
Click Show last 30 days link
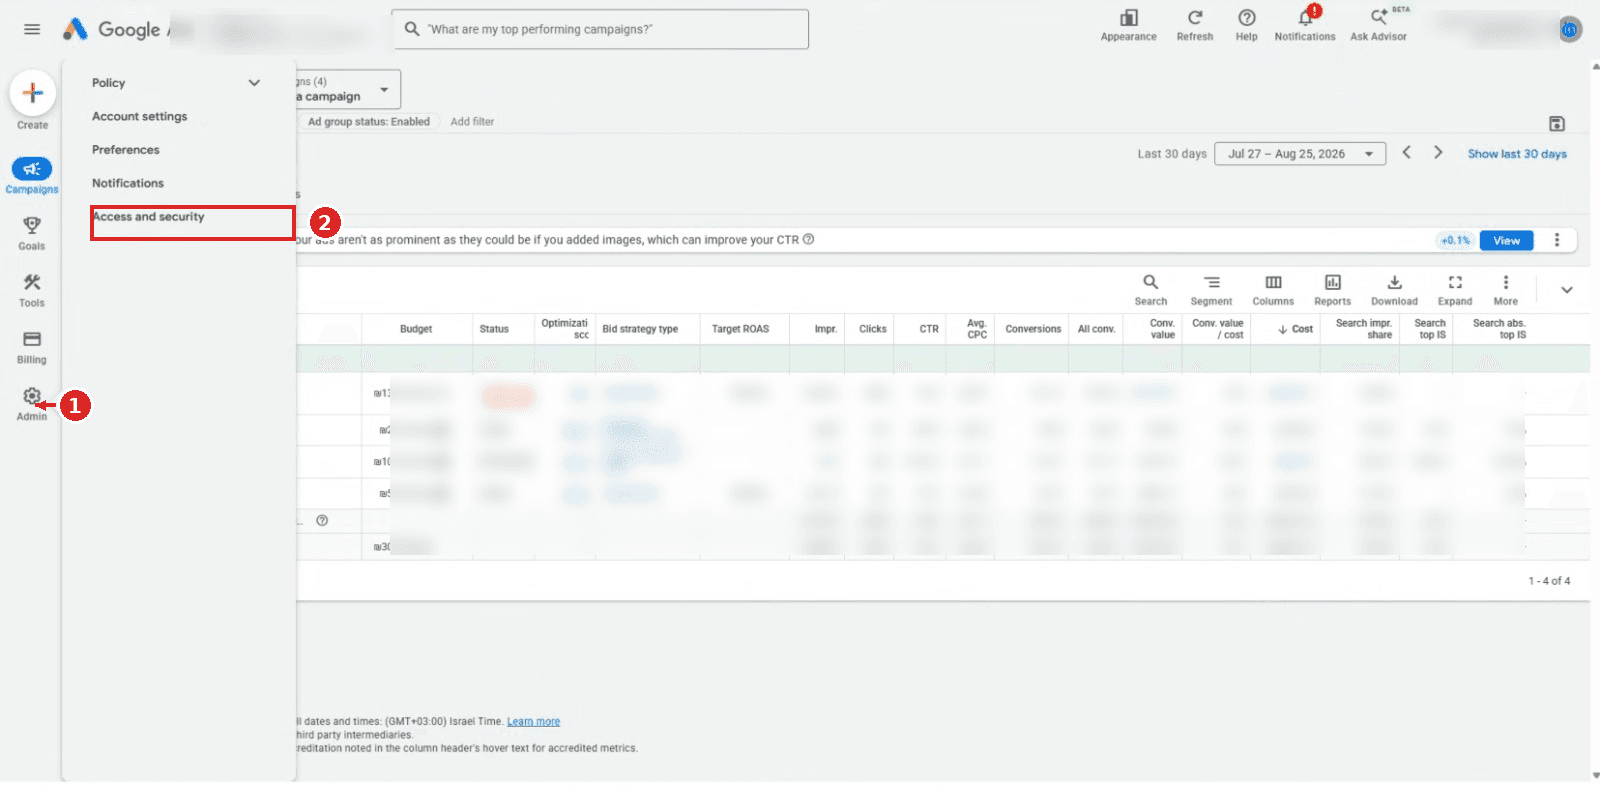(1517, 154)
